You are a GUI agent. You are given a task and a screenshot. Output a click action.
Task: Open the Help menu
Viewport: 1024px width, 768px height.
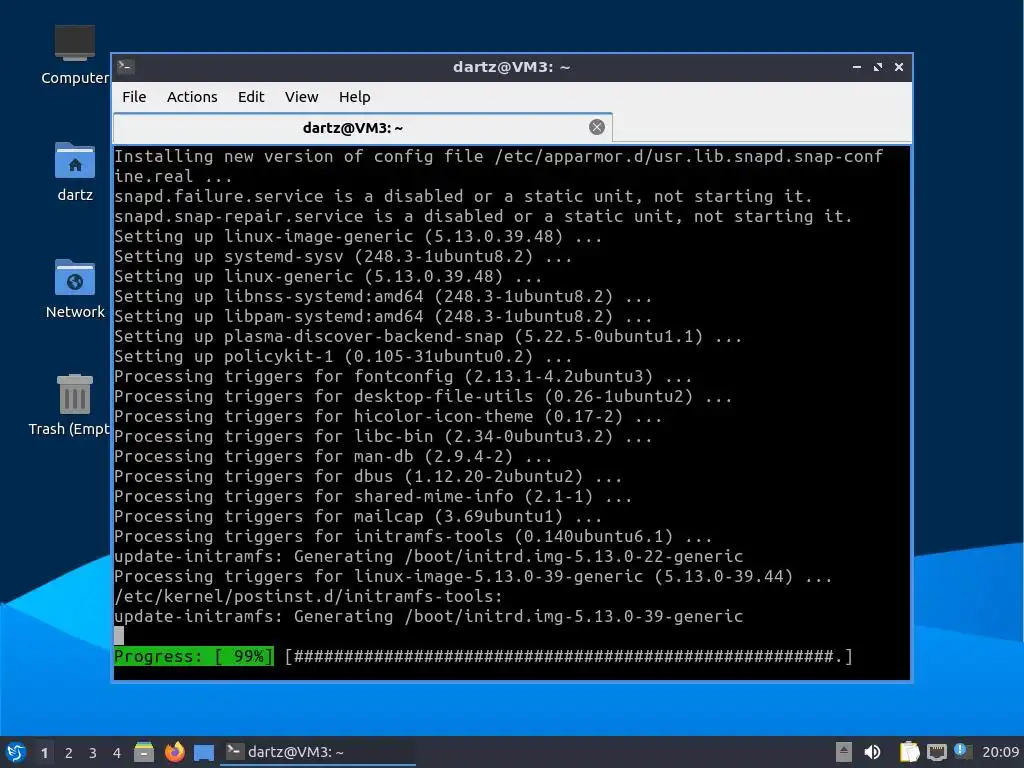coord(355,97)
